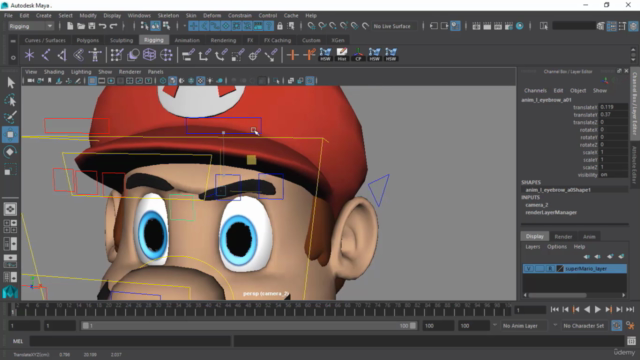
Task: Click the orange plus Set Key icon
Action: point(293,55)
